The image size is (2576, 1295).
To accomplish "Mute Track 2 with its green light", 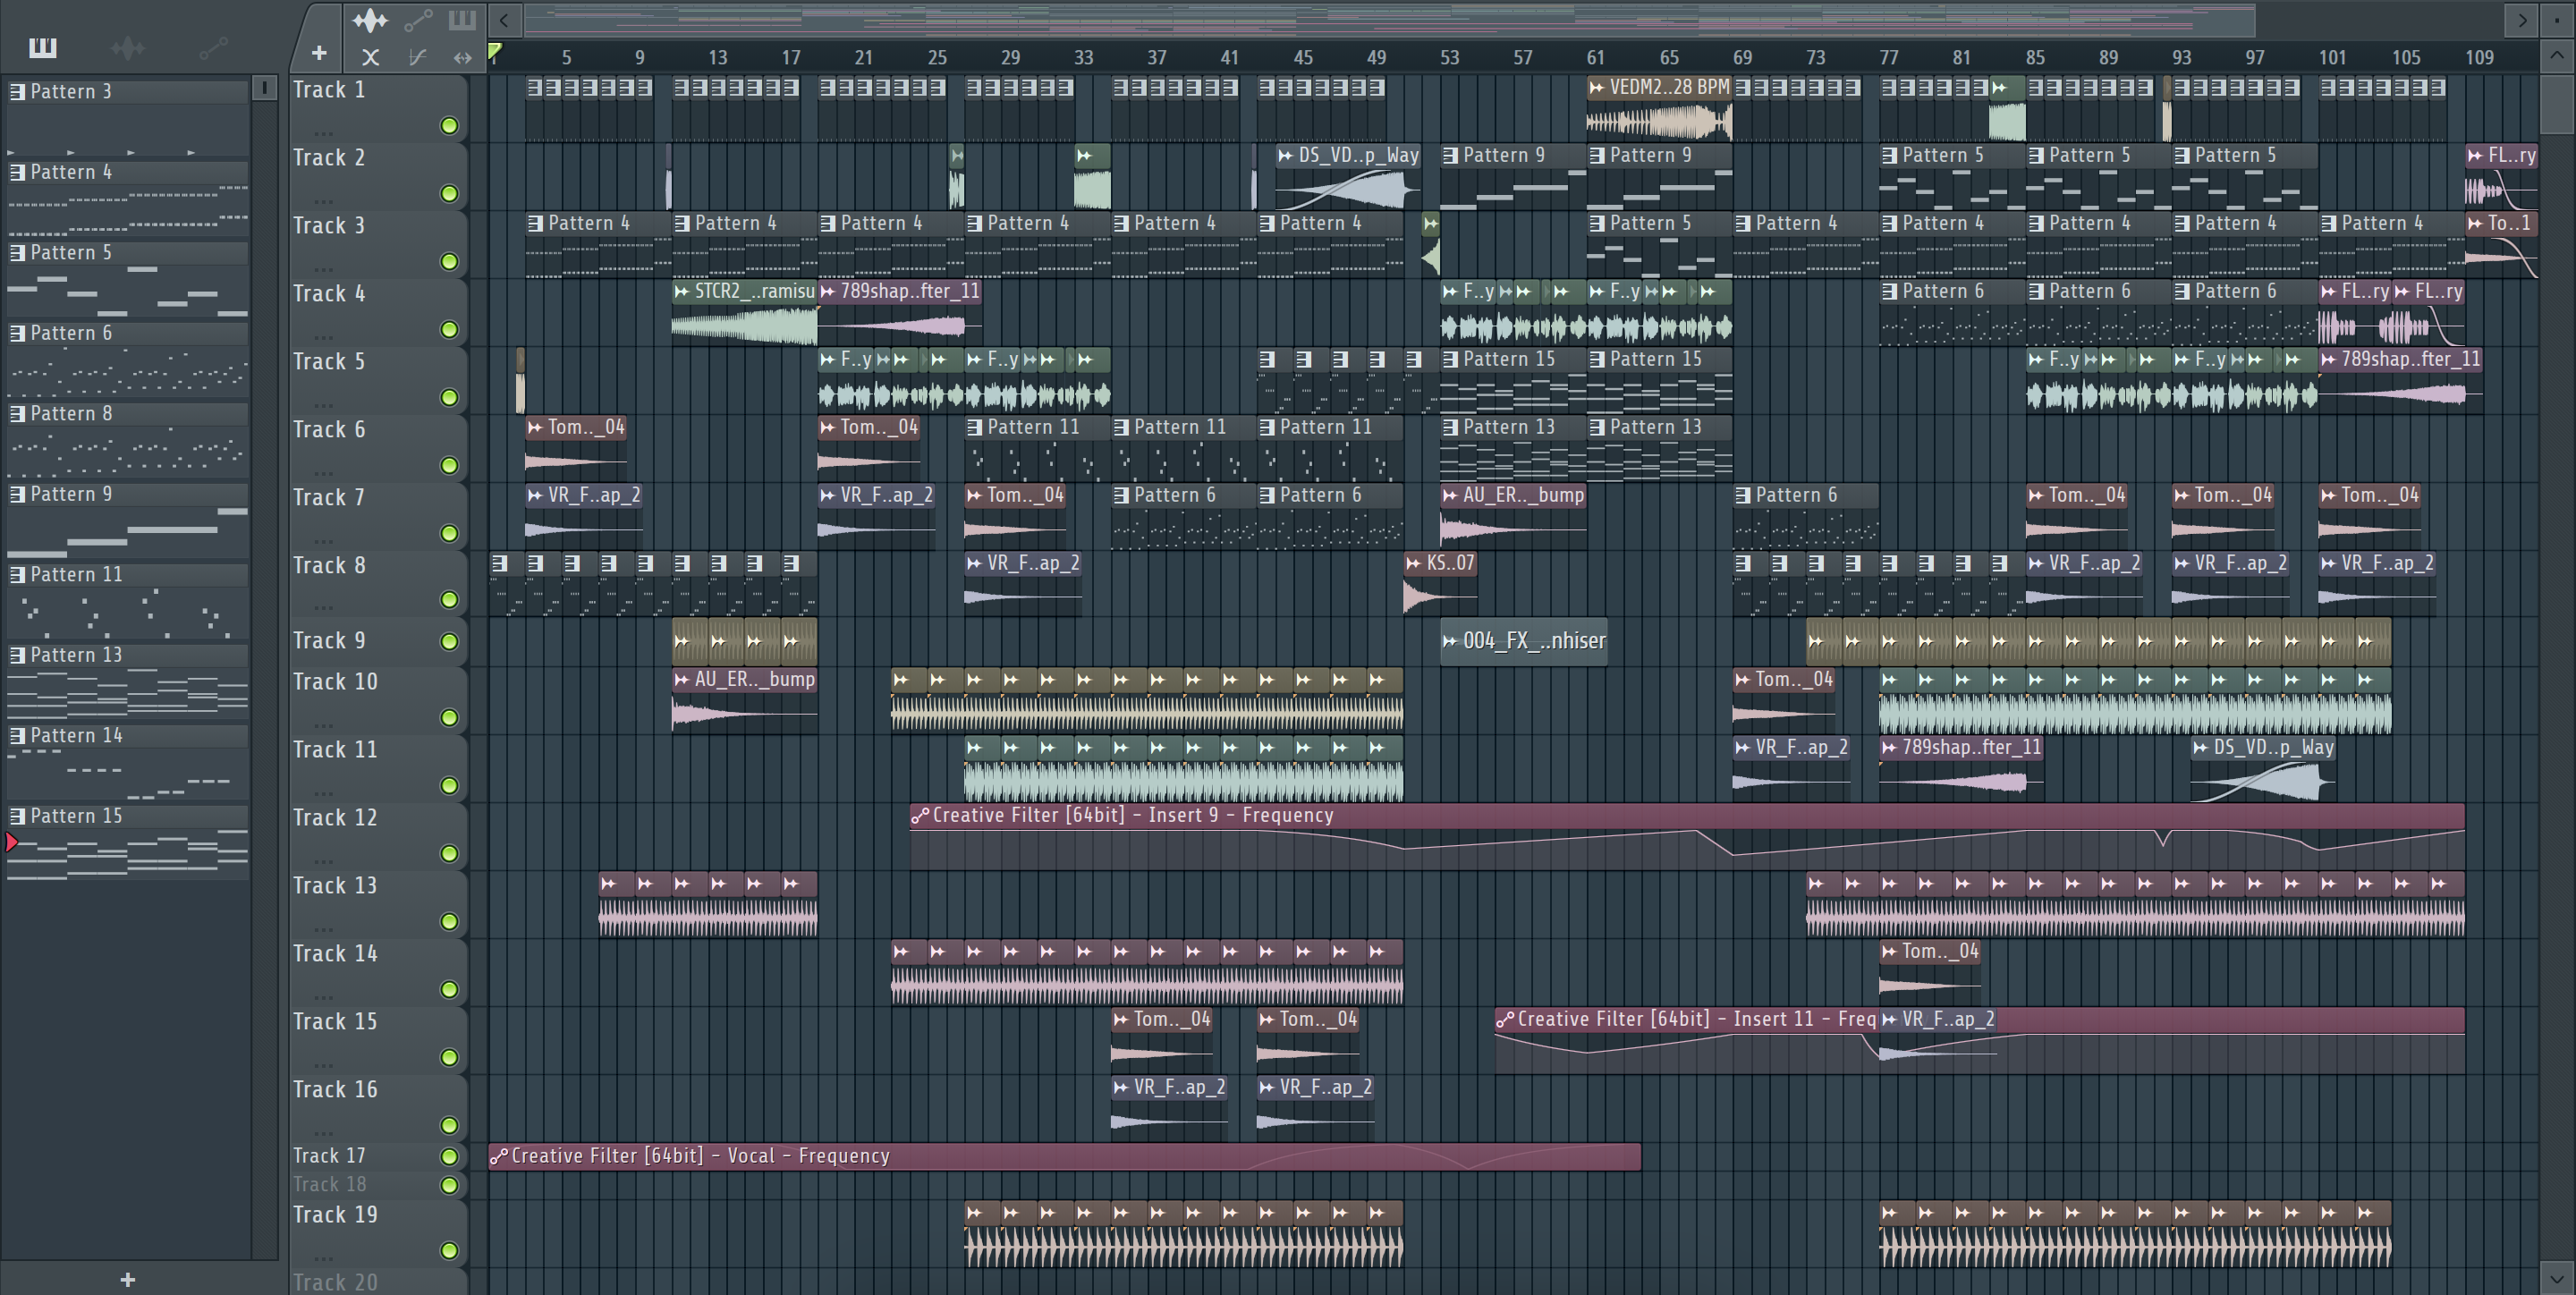I will (449, 193).
